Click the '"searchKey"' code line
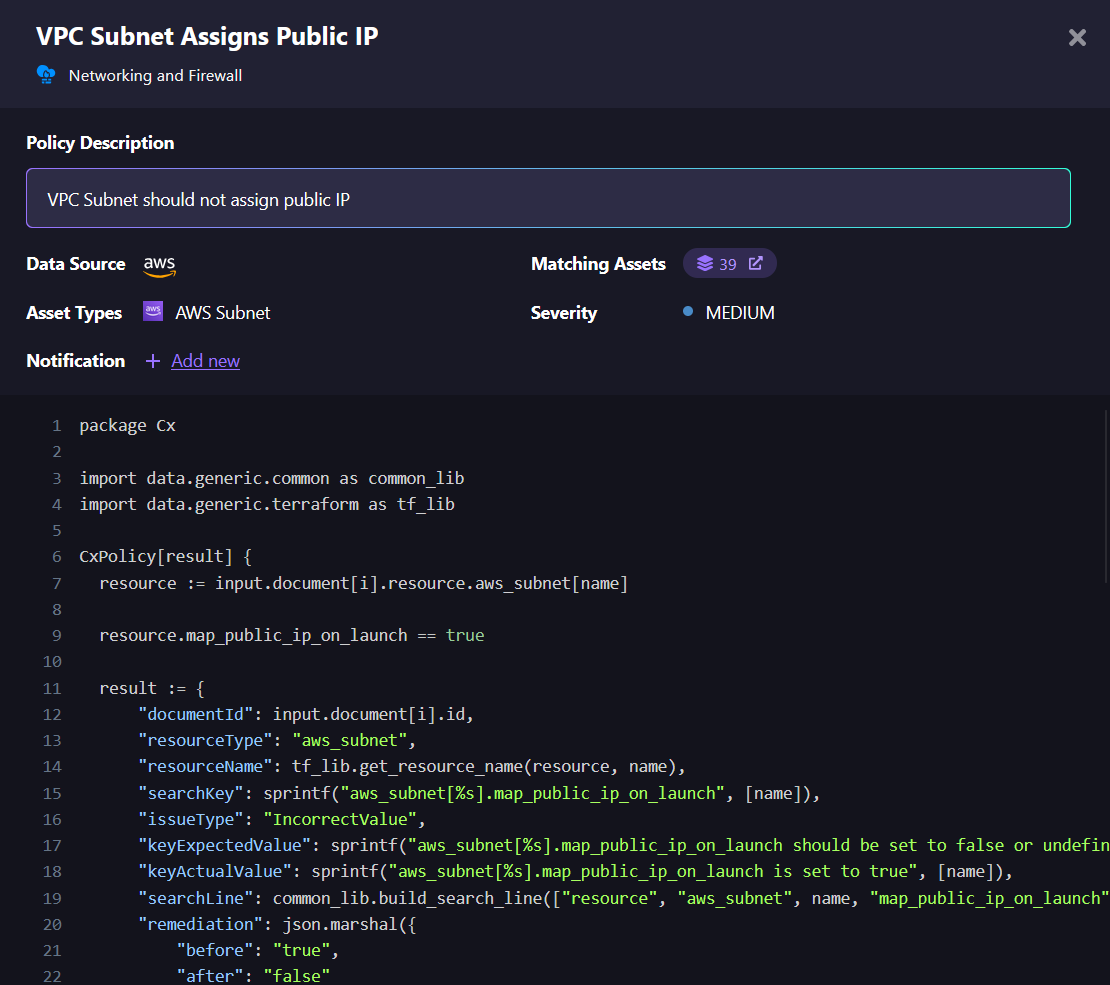The width and height of the screenshot is (1110, 985). pyautogui.click(x=479, y=794)
